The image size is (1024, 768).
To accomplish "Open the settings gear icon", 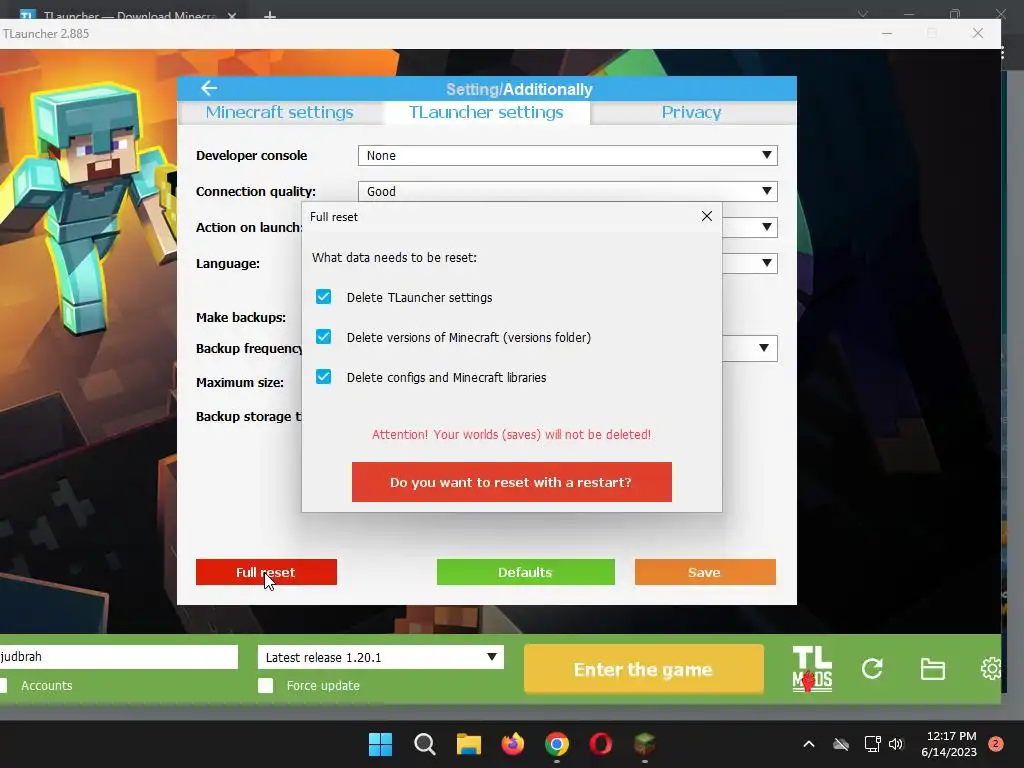I will (991, 669).
